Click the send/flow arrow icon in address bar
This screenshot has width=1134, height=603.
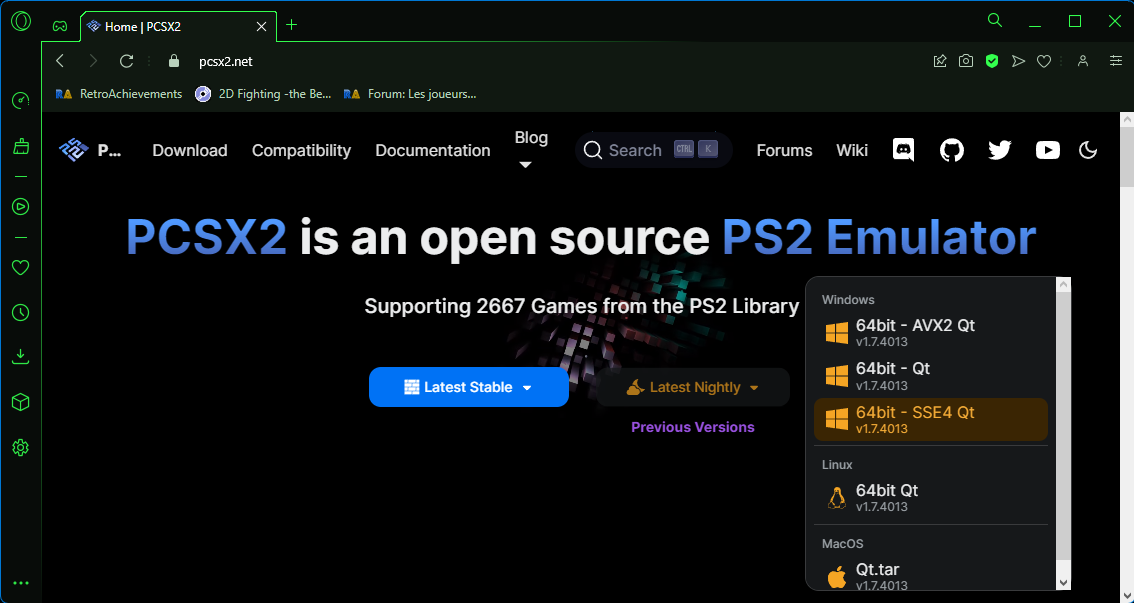pyautogui.click(x=1018, y=61)
